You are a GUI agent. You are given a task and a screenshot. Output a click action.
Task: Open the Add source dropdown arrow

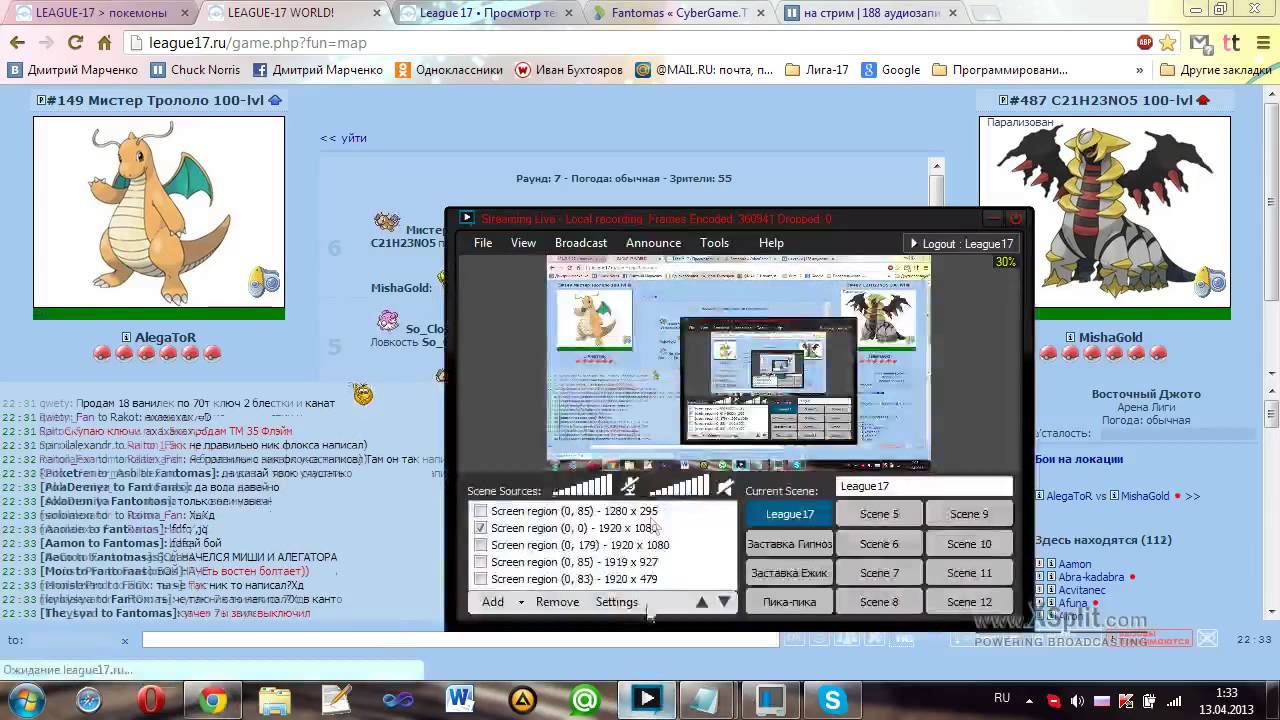click(521, 602)
